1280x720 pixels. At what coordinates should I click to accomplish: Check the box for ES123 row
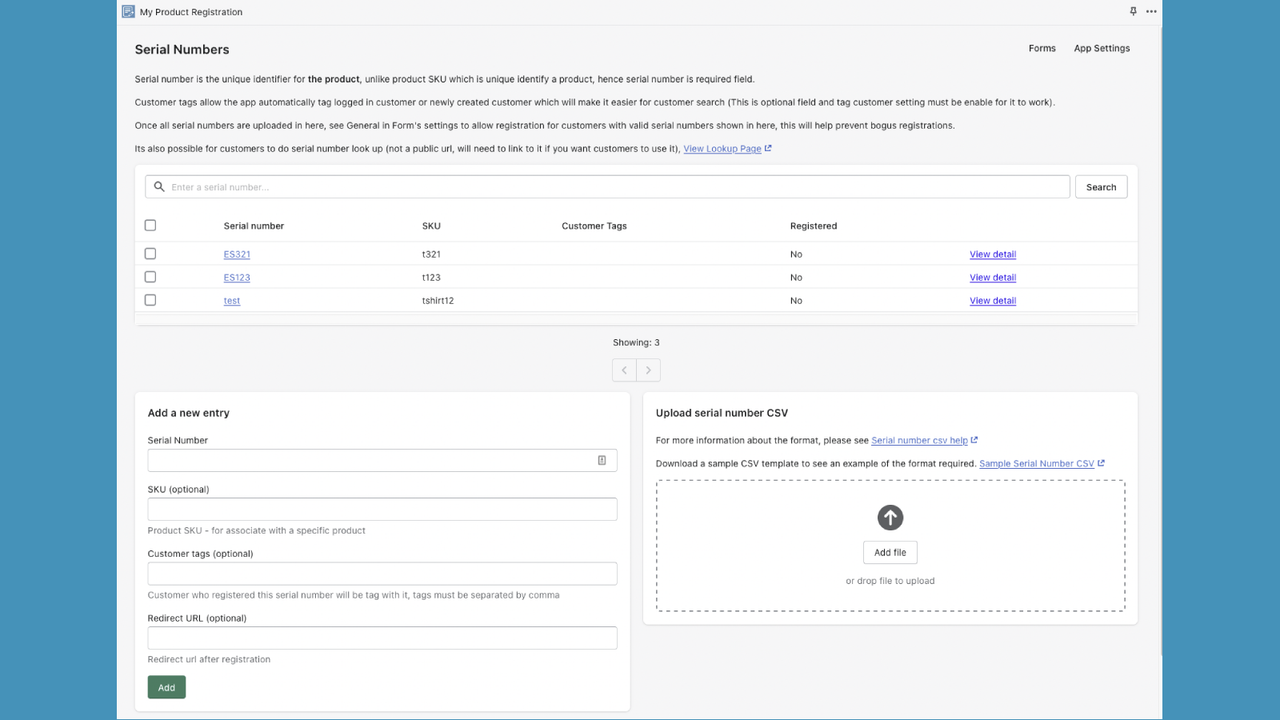150,277
